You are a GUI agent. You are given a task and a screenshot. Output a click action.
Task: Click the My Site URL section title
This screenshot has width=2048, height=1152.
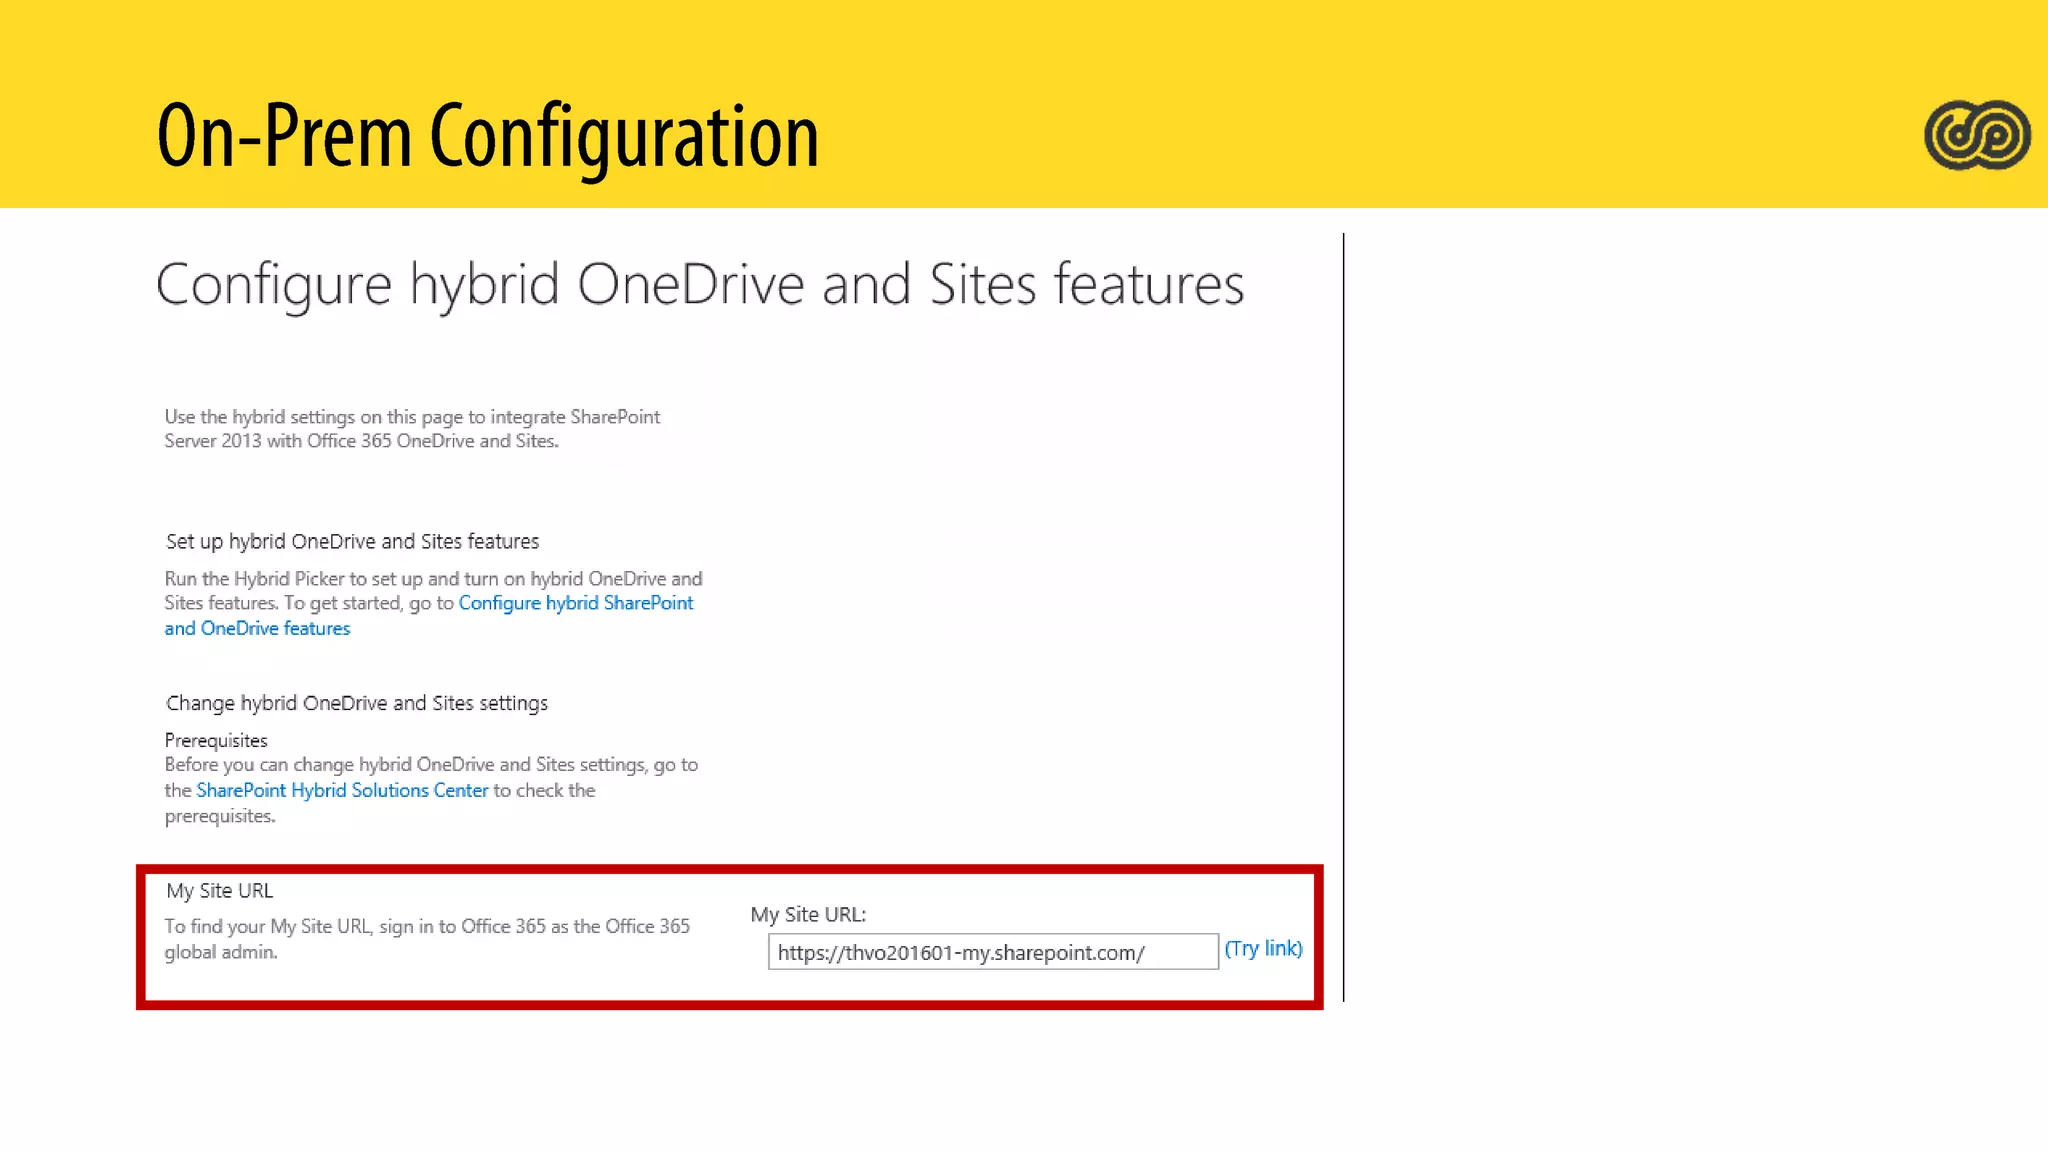[219, 890]
